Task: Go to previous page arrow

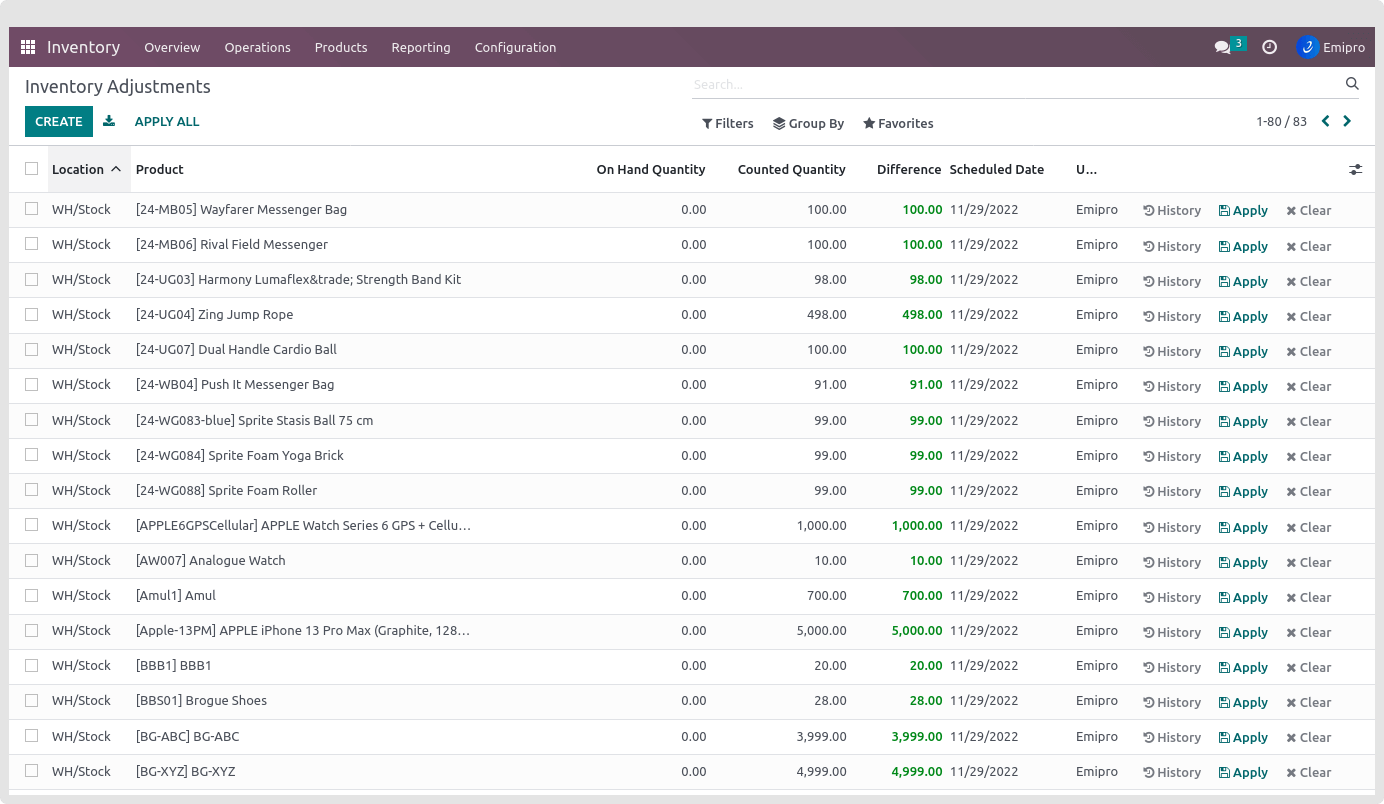Action: point(1325,121)
